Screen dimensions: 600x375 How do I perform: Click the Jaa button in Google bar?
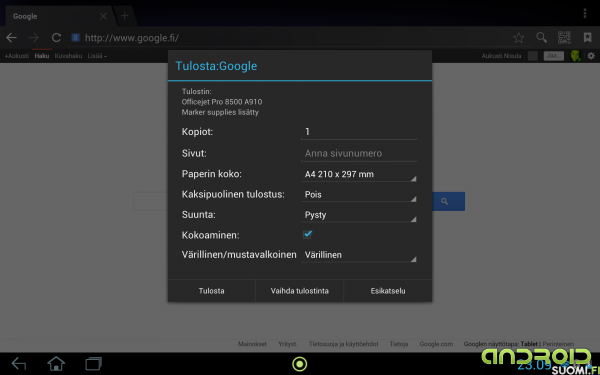(x=554, y=56)
